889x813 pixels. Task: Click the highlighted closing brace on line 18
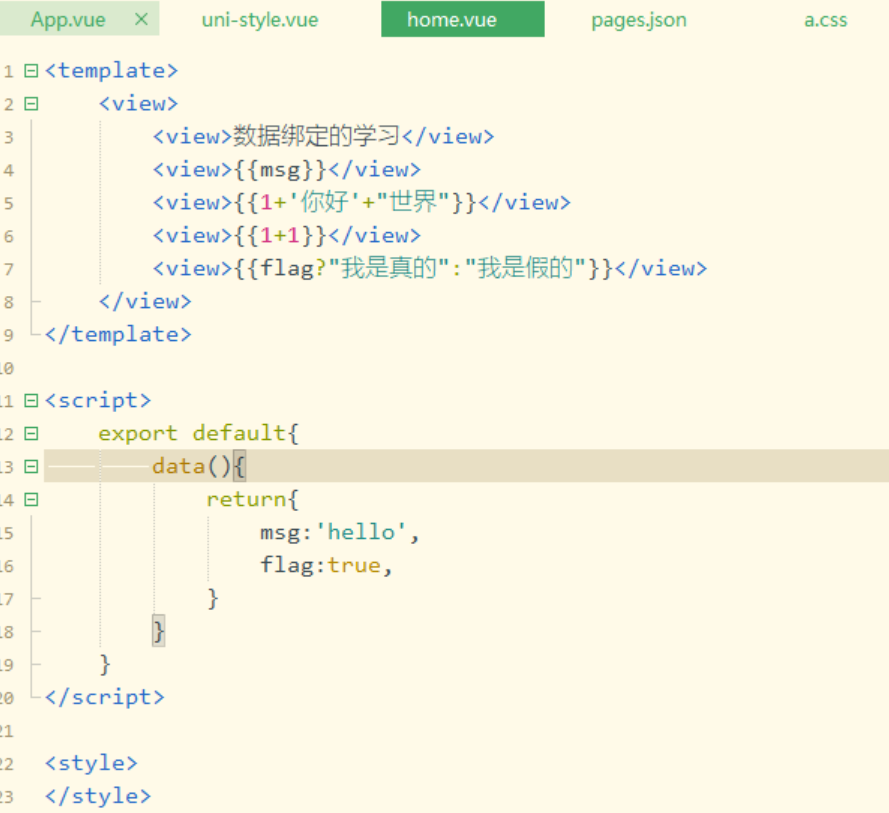pos(159,631)
